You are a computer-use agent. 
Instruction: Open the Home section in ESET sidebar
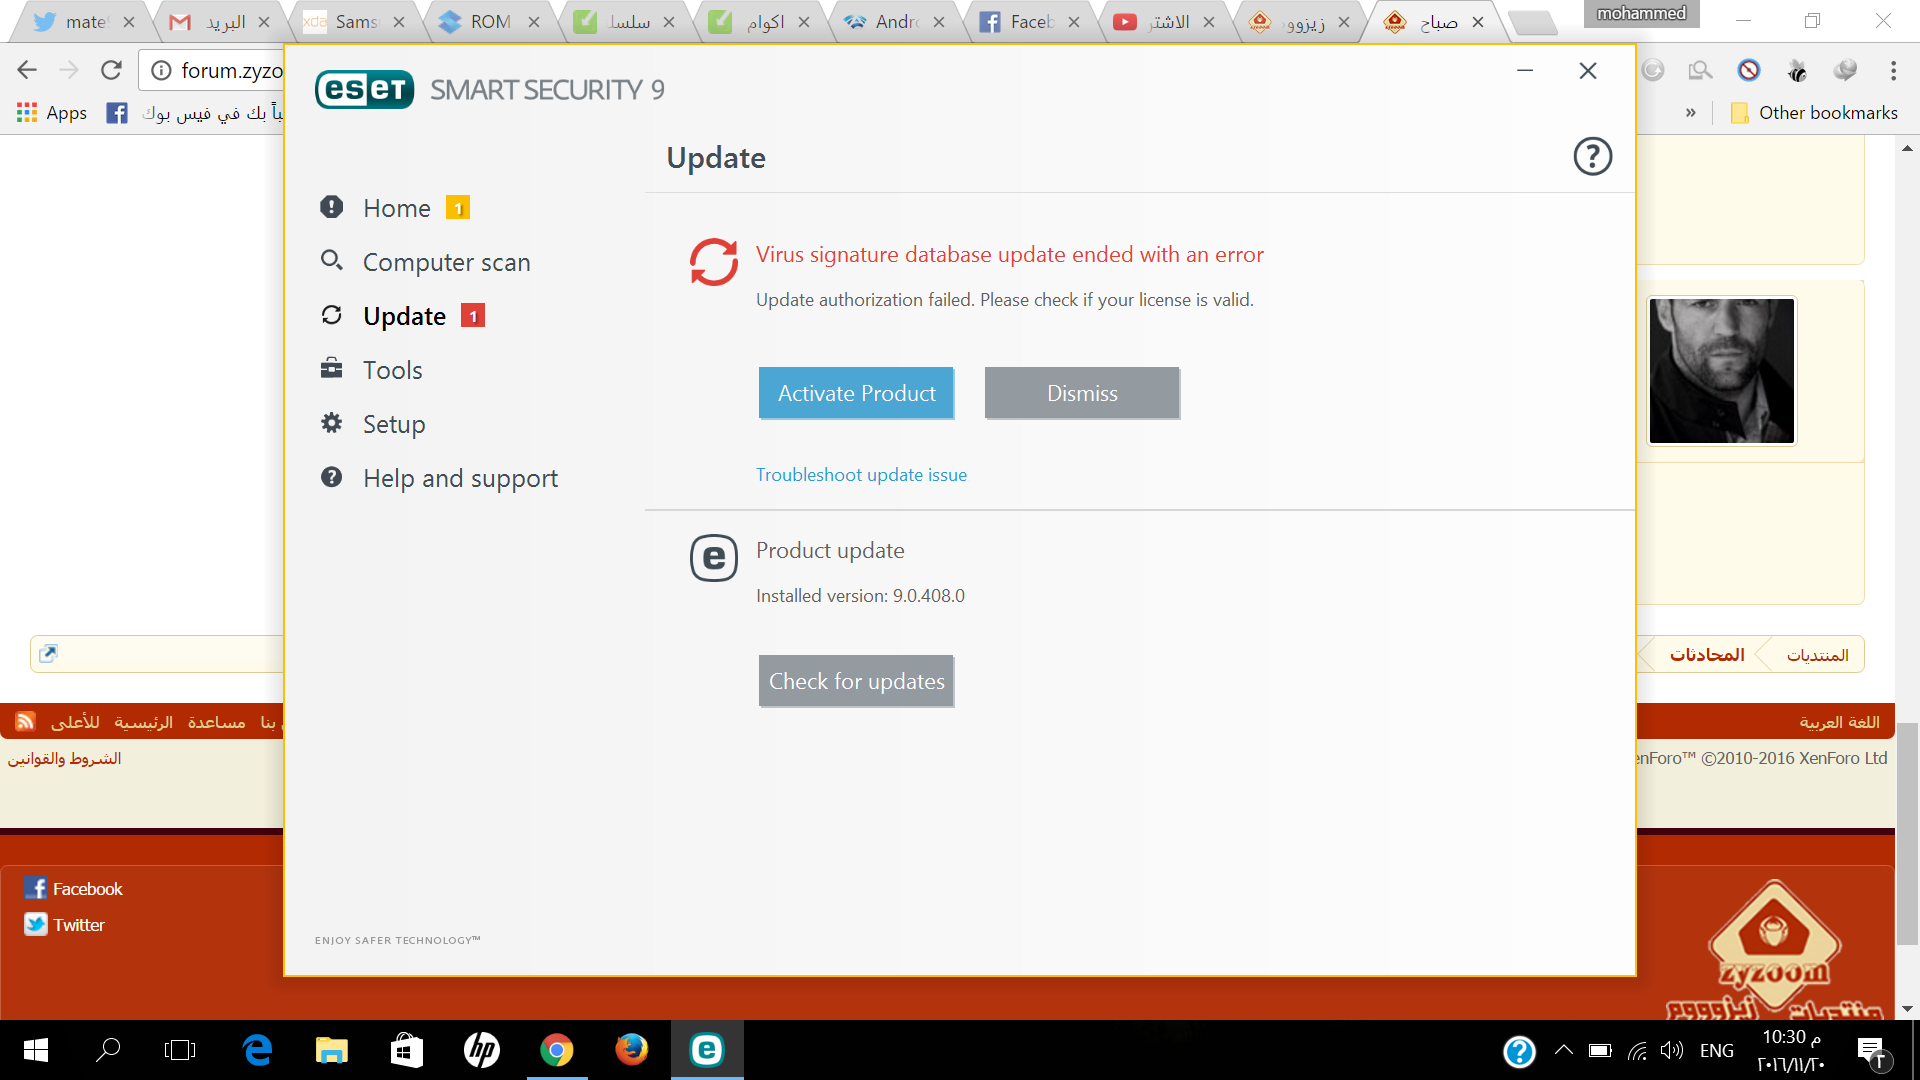click(x=396, y=208)
